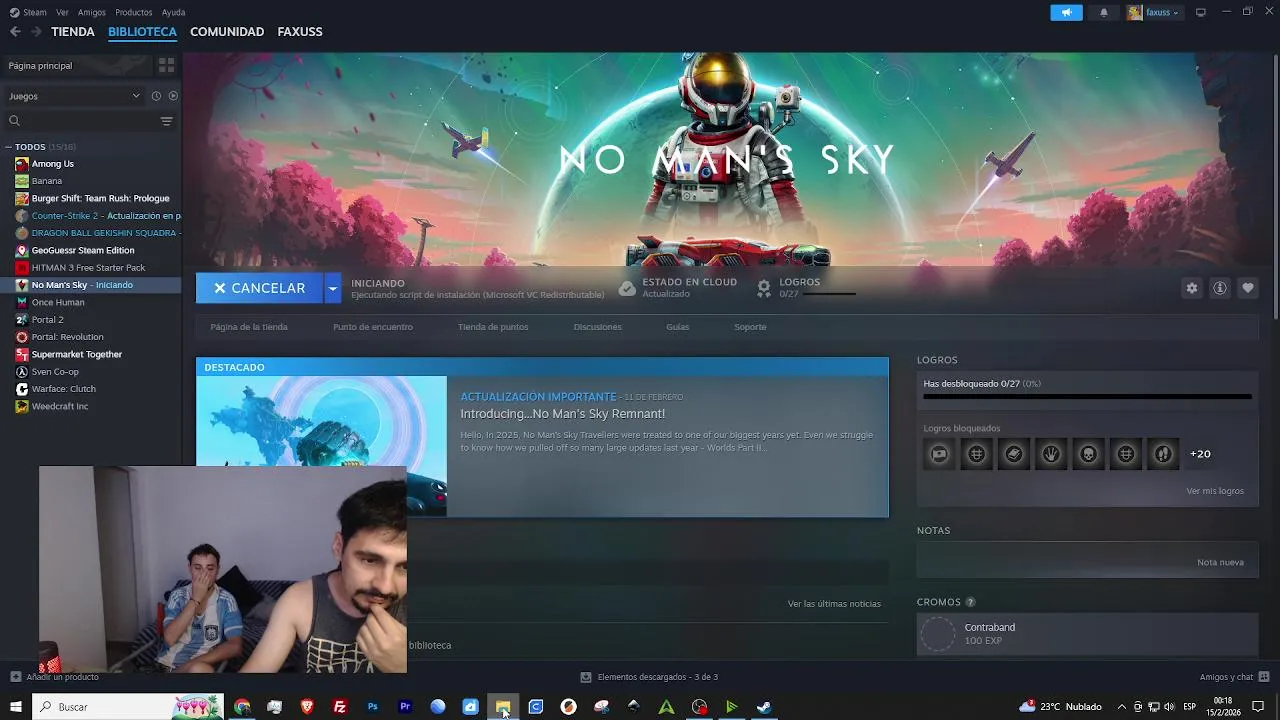Go forward with the right arrow

pos(36,32)
